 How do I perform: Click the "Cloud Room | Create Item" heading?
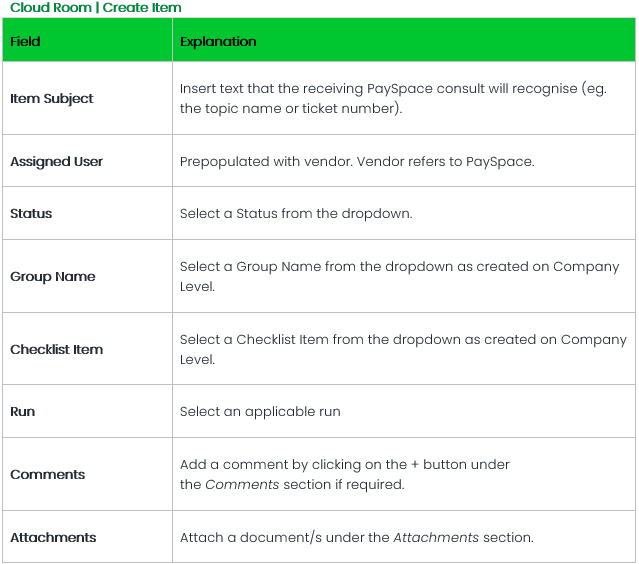(x=96, y=8)
